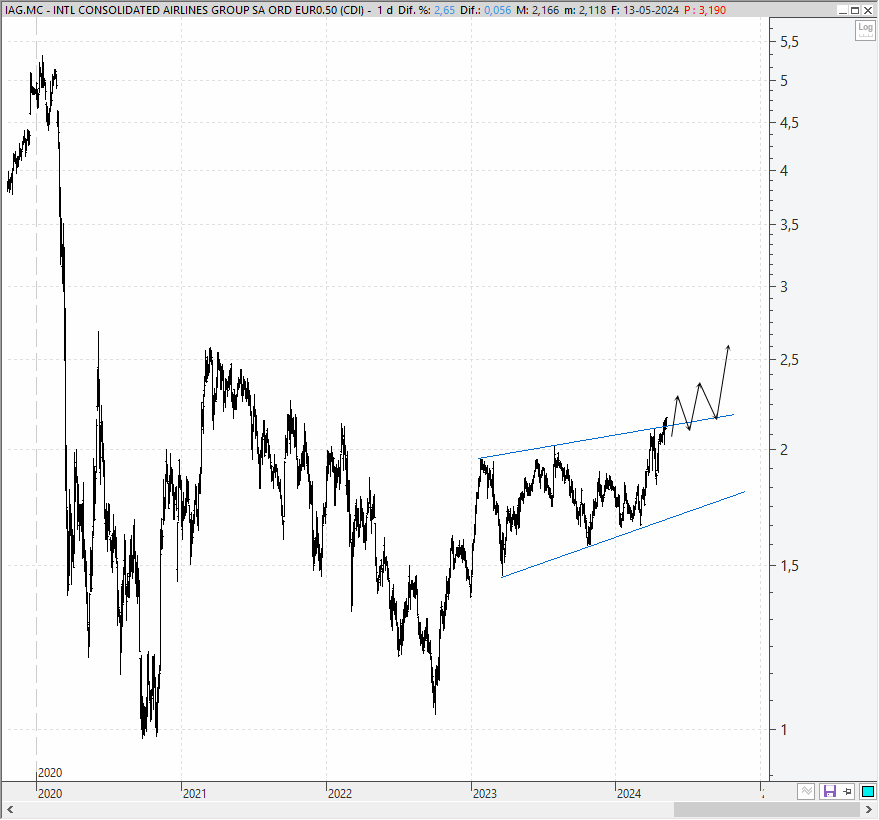Click the 1,5 price axis label
879x820 pixels.
(789, 566)
